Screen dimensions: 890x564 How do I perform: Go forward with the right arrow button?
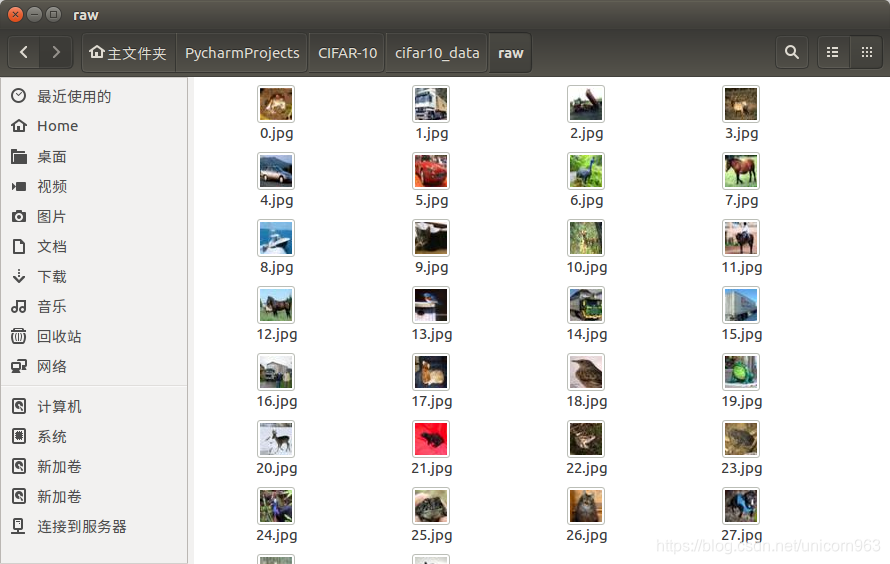point(56,53)
